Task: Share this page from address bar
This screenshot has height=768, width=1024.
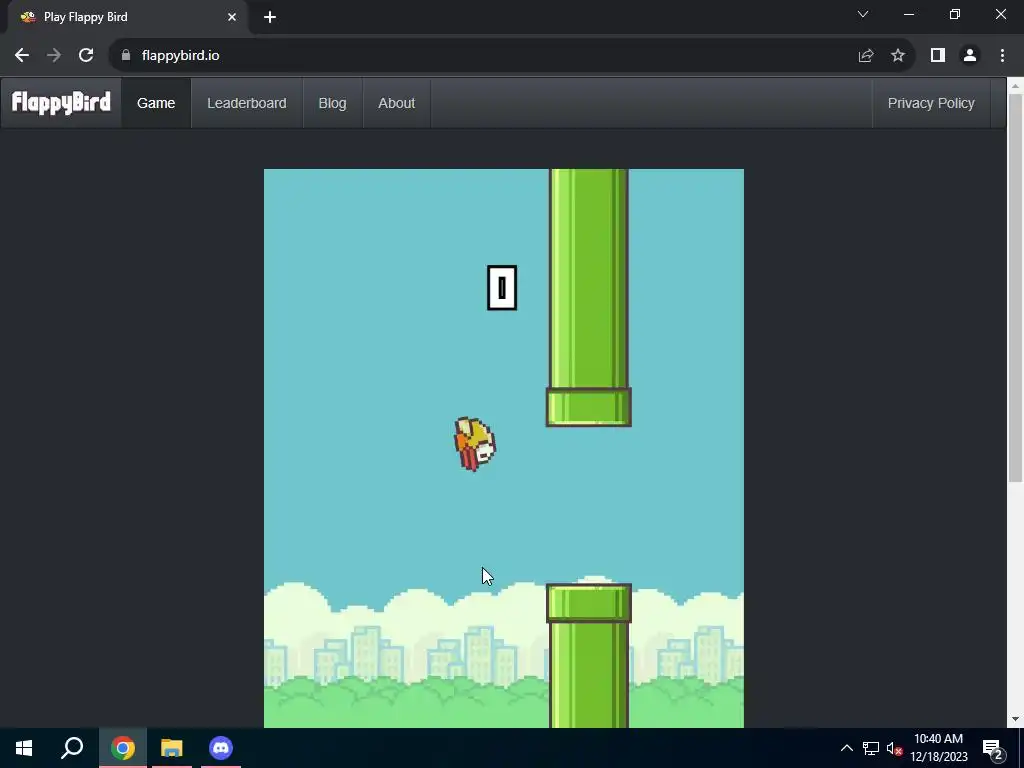Action: 866,56
